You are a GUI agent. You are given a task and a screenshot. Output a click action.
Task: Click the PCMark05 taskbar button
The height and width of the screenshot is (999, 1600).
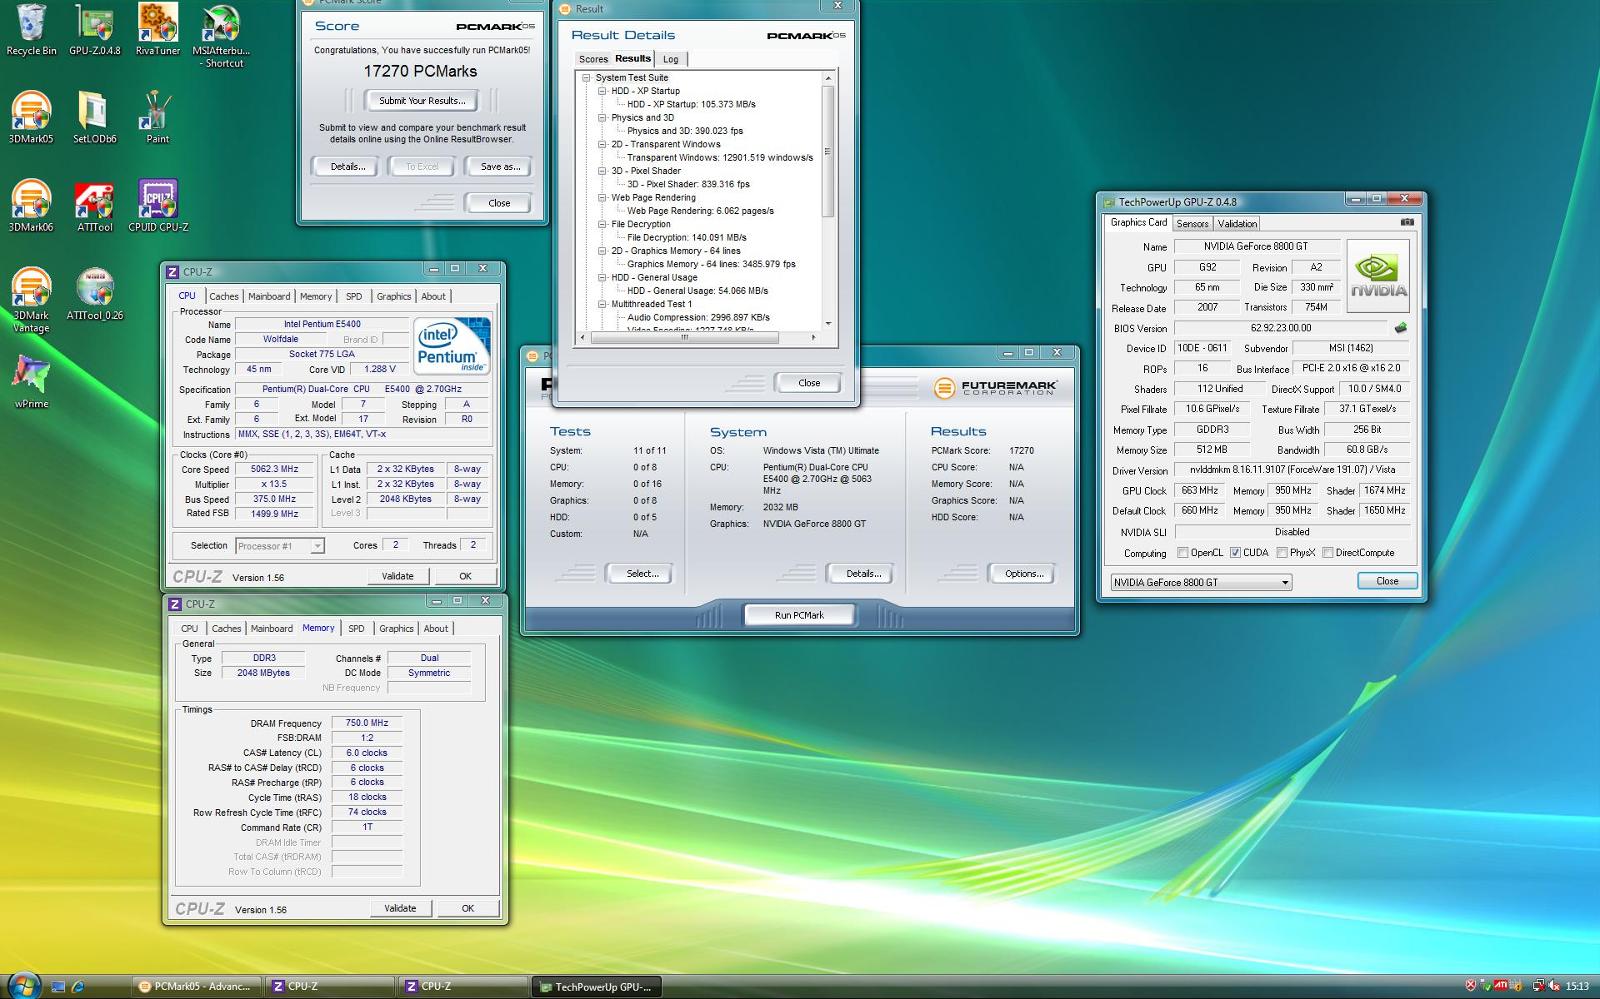(x=197, y=987)
